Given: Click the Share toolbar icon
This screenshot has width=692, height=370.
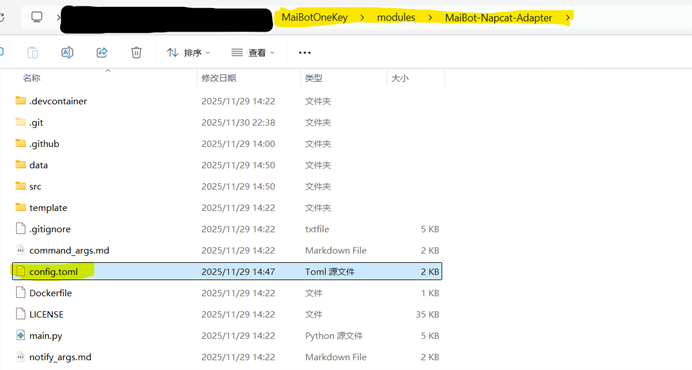Looking at the screenshot, I should coord(102,53).
